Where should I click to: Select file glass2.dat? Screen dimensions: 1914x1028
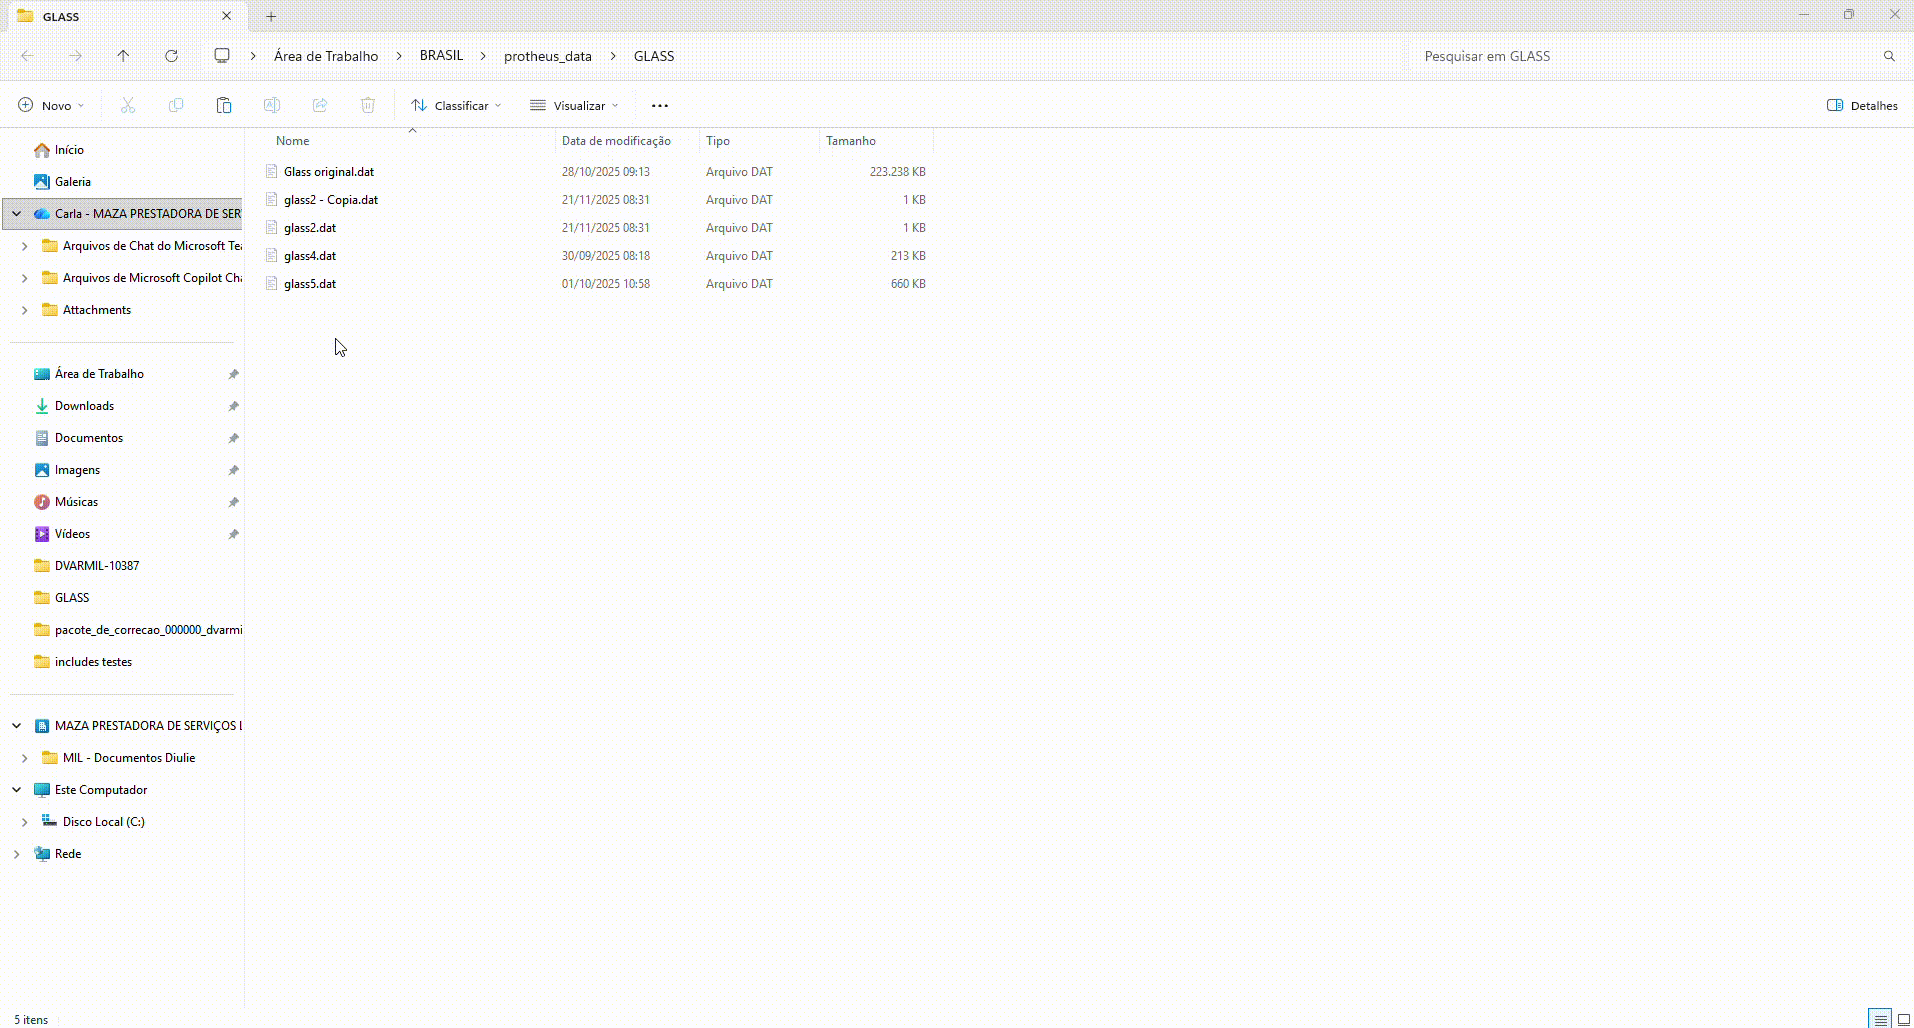click(x=310, y=227)
